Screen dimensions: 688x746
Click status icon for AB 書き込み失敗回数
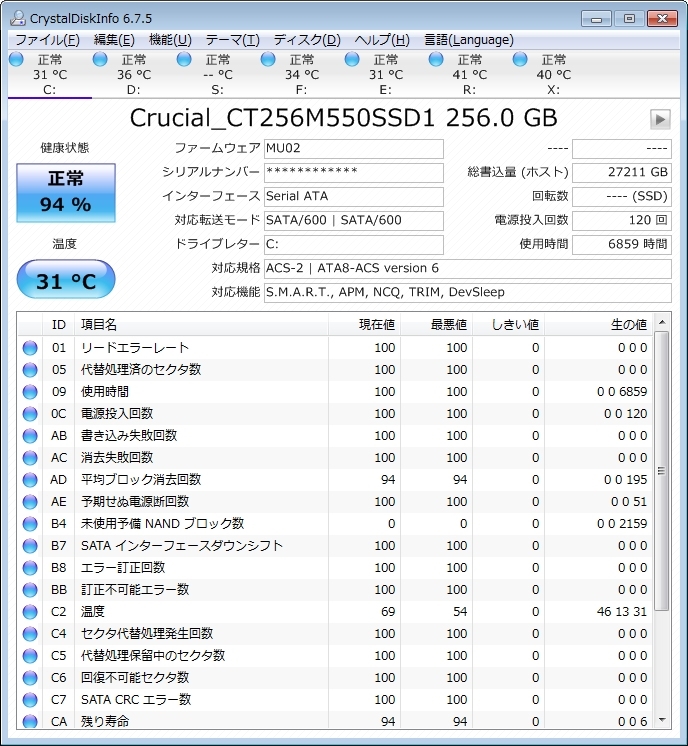(30, 436)
